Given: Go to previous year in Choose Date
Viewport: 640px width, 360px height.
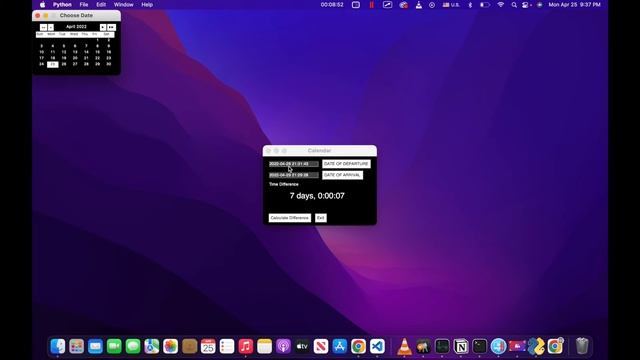Looking at the screenshot, I should pyautogui.click(x=43, y=27).
